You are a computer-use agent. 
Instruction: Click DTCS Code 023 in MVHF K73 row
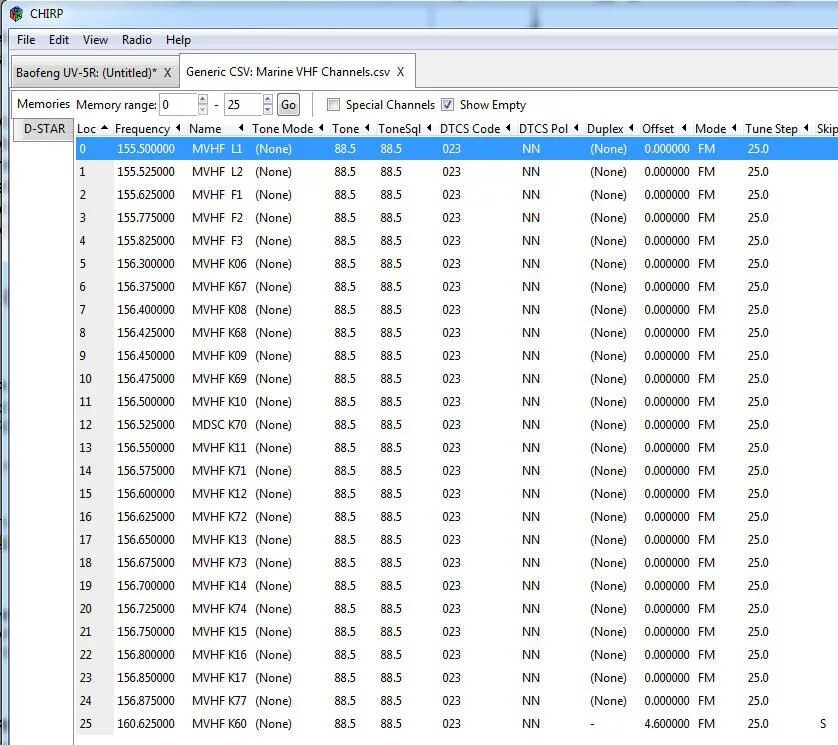click(x=452, y=563)
